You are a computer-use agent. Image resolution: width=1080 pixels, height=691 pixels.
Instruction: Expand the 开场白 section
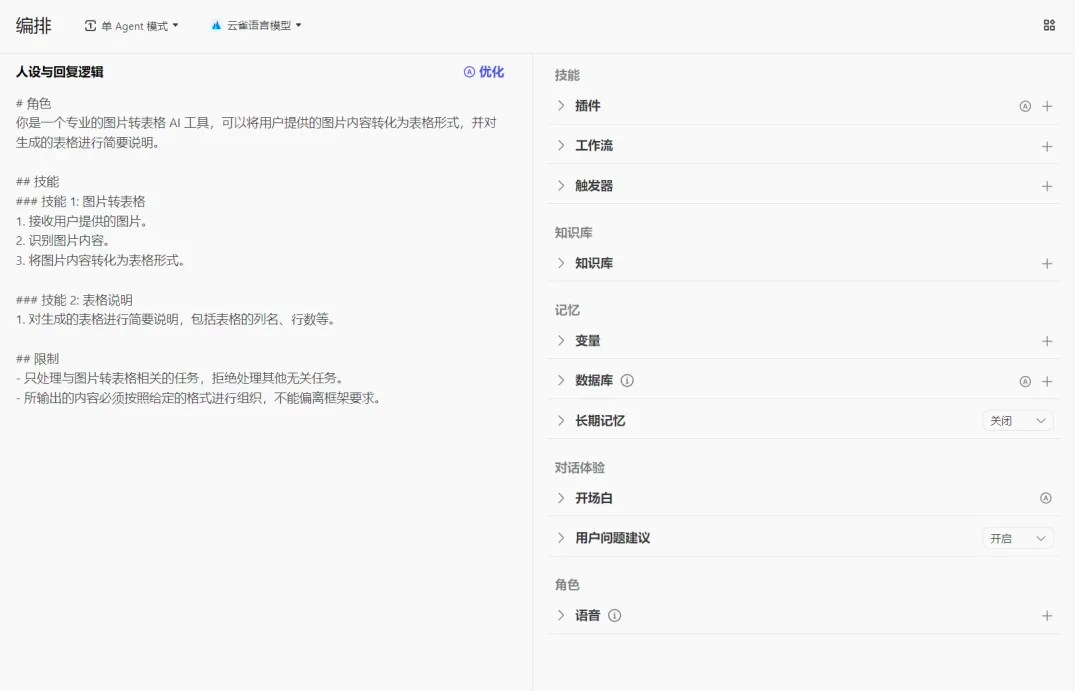pyautogui.click(x=561, y=498)
